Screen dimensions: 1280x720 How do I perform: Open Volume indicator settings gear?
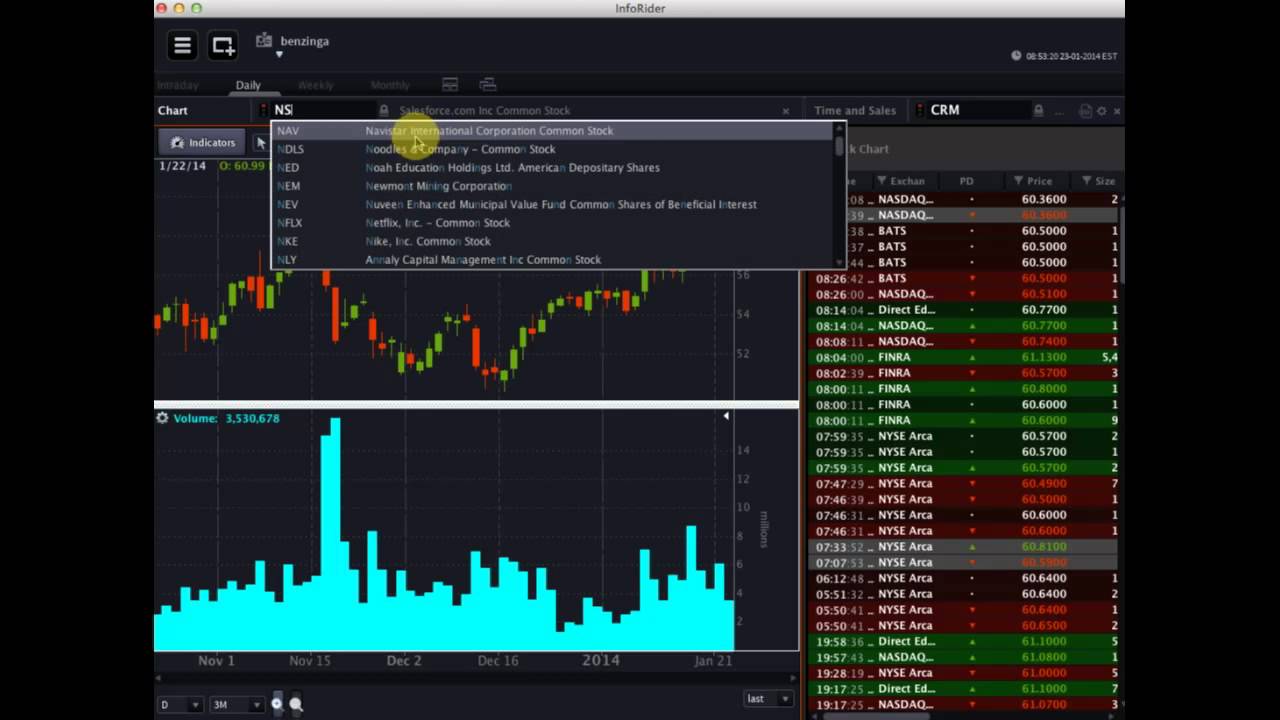click(x=162, y=418)
